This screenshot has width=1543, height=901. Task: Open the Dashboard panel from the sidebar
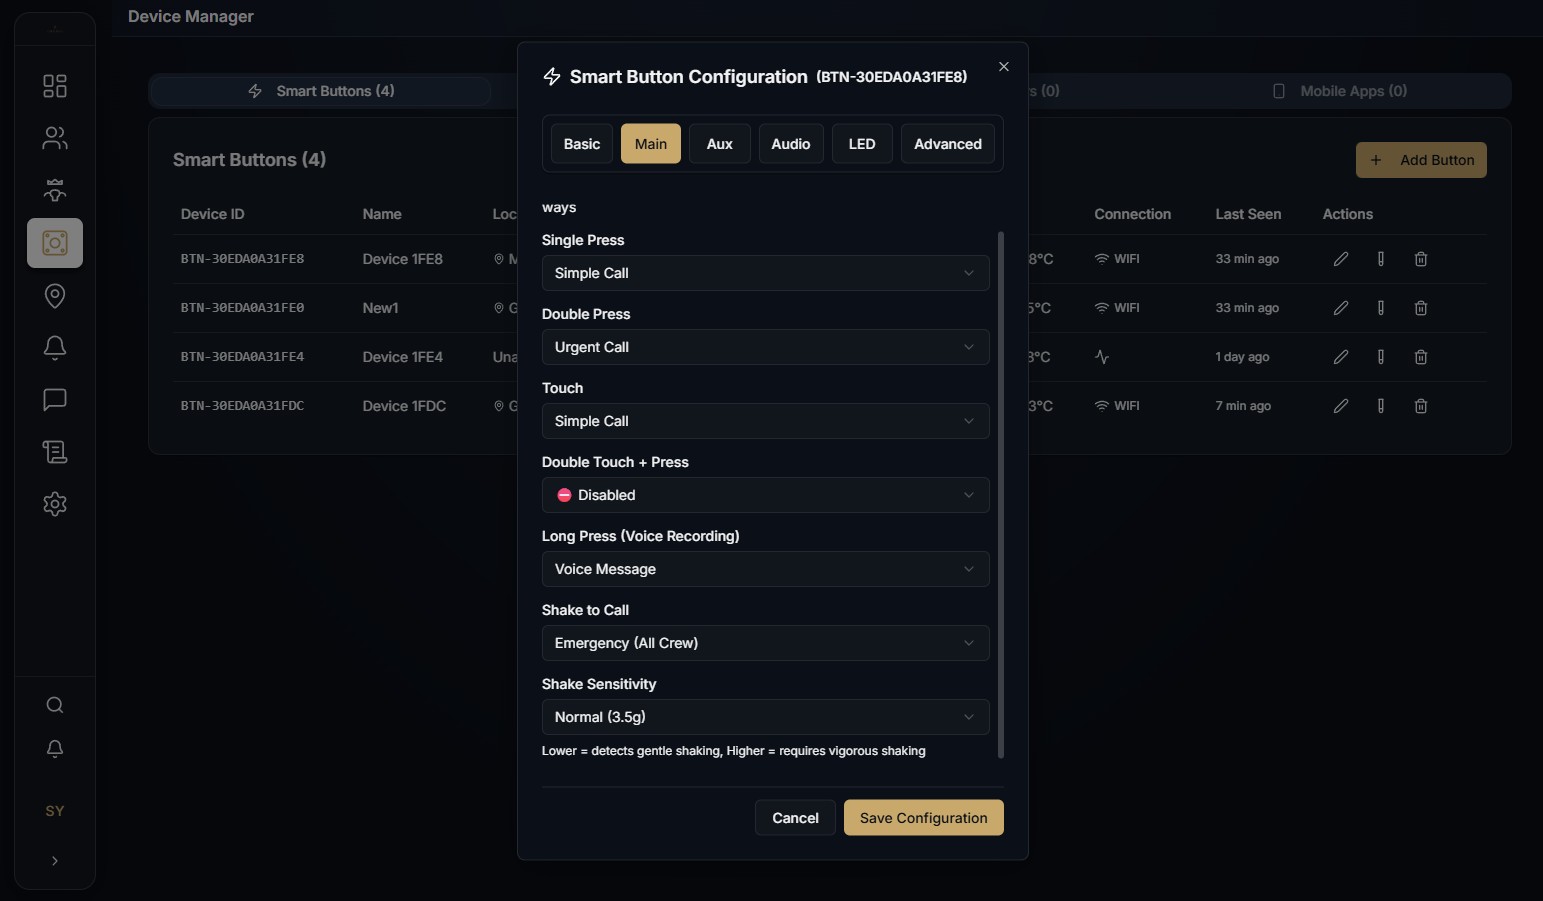(x=55, y=86)
